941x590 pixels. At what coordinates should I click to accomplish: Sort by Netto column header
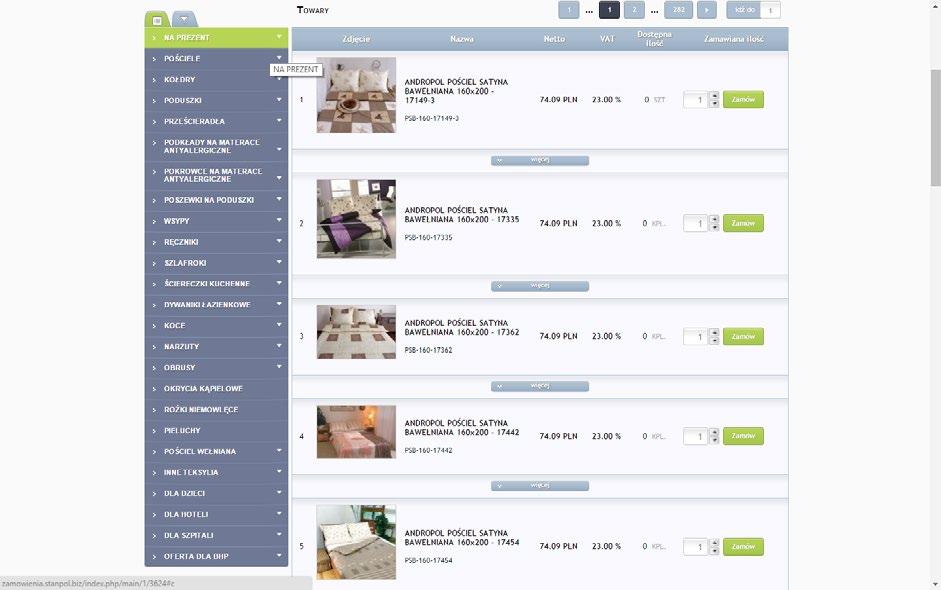554,39
